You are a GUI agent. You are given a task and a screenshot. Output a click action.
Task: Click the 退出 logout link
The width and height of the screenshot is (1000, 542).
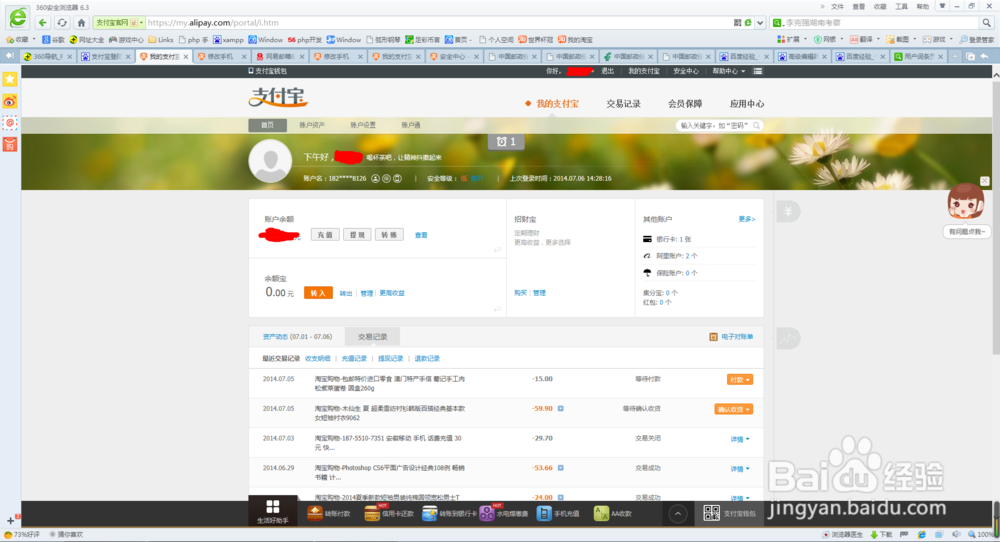607,71
